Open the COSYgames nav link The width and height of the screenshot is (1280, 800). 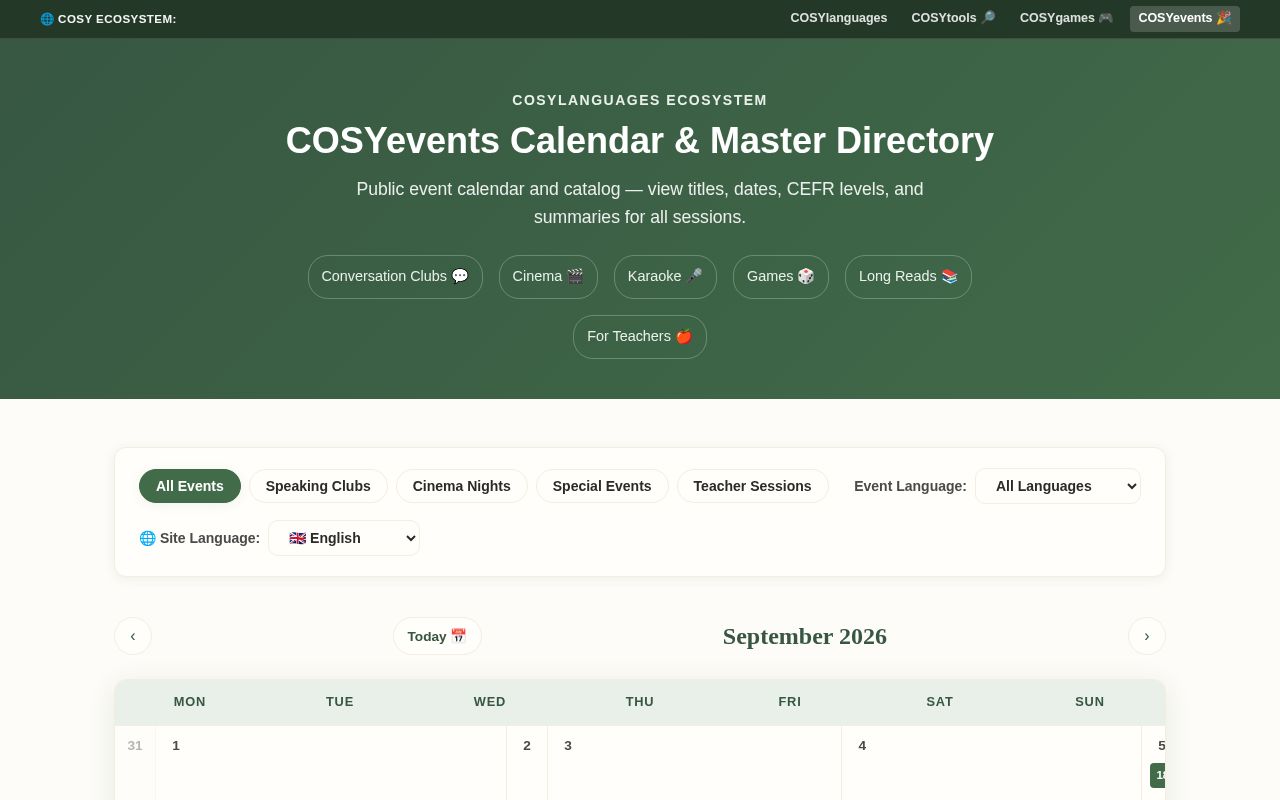tap(1066, 18)
